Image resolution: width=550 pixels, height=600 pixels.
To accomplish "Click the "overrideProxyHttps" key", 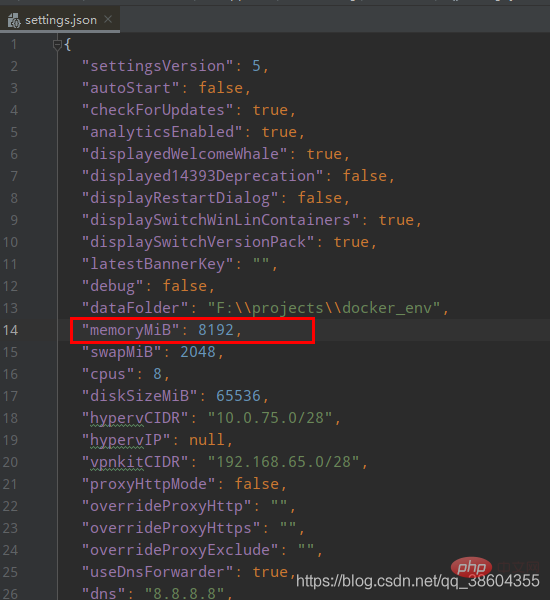I will pyautogui.click(x=171, y=528).
